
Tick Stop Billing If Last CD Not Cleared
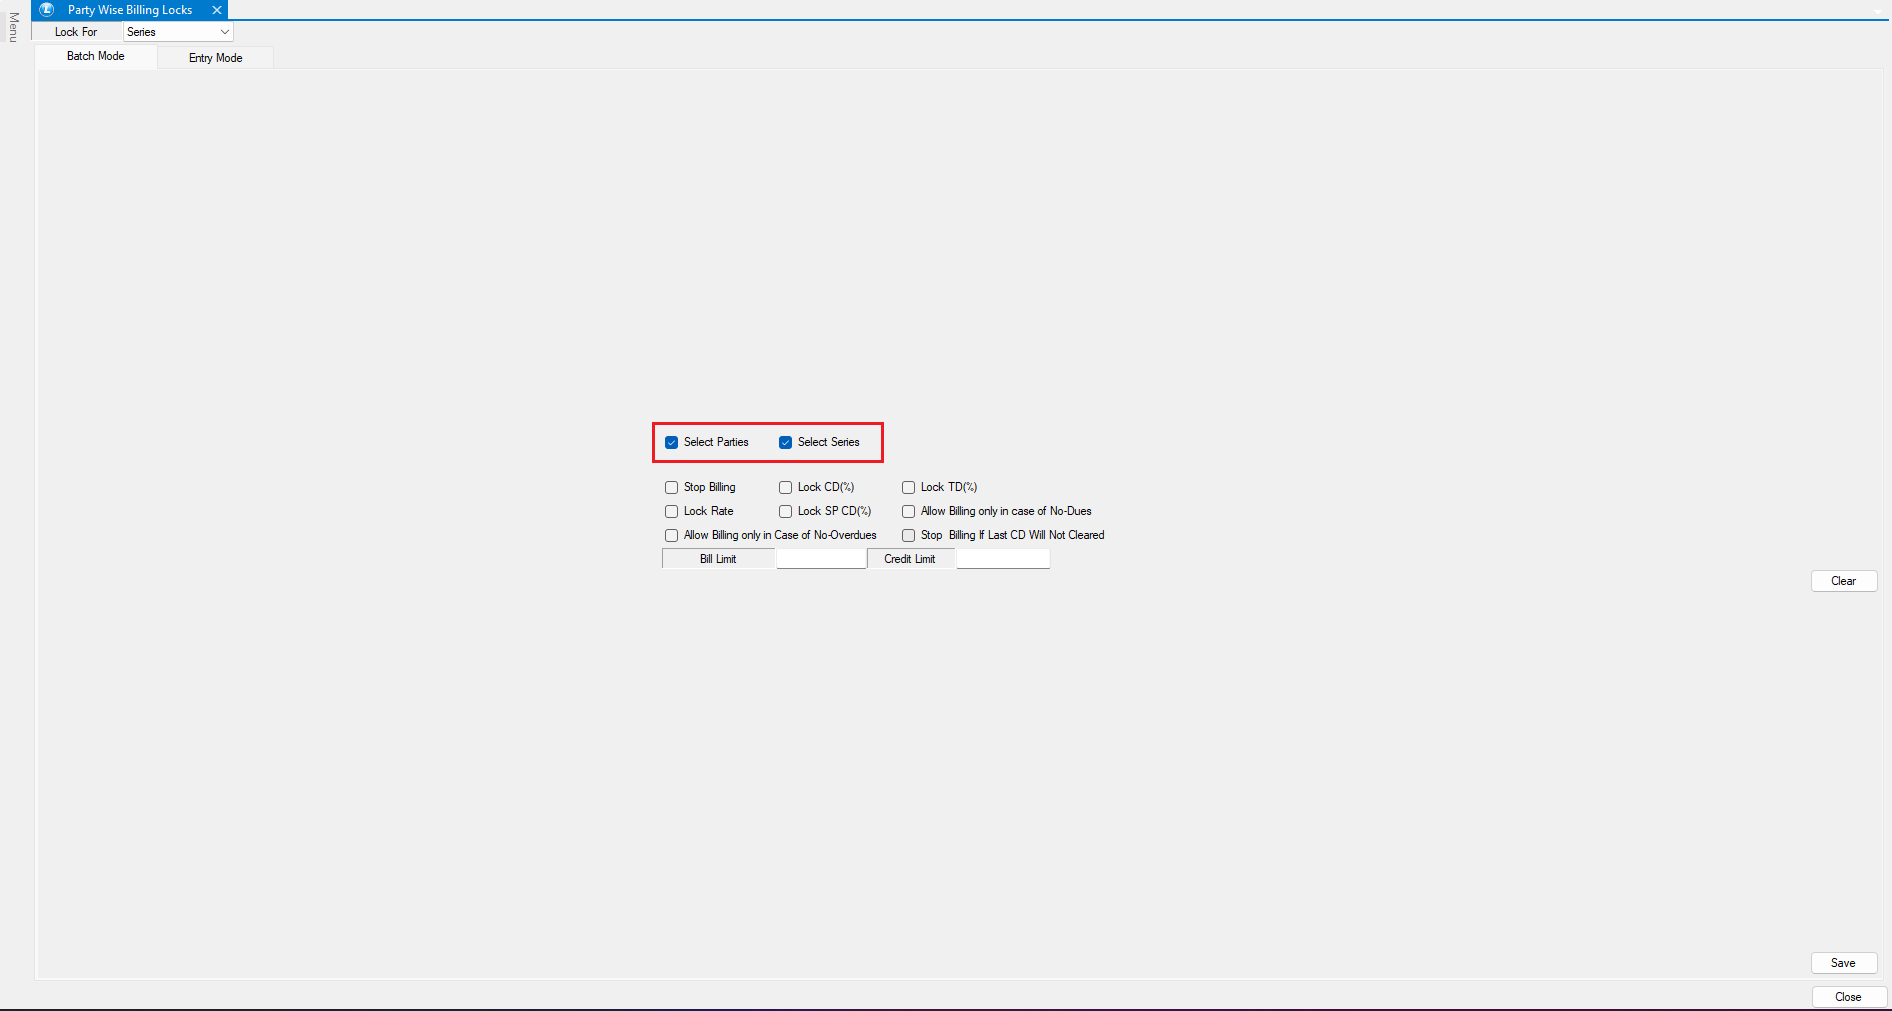pyautogui.click(x=909, y=536)
